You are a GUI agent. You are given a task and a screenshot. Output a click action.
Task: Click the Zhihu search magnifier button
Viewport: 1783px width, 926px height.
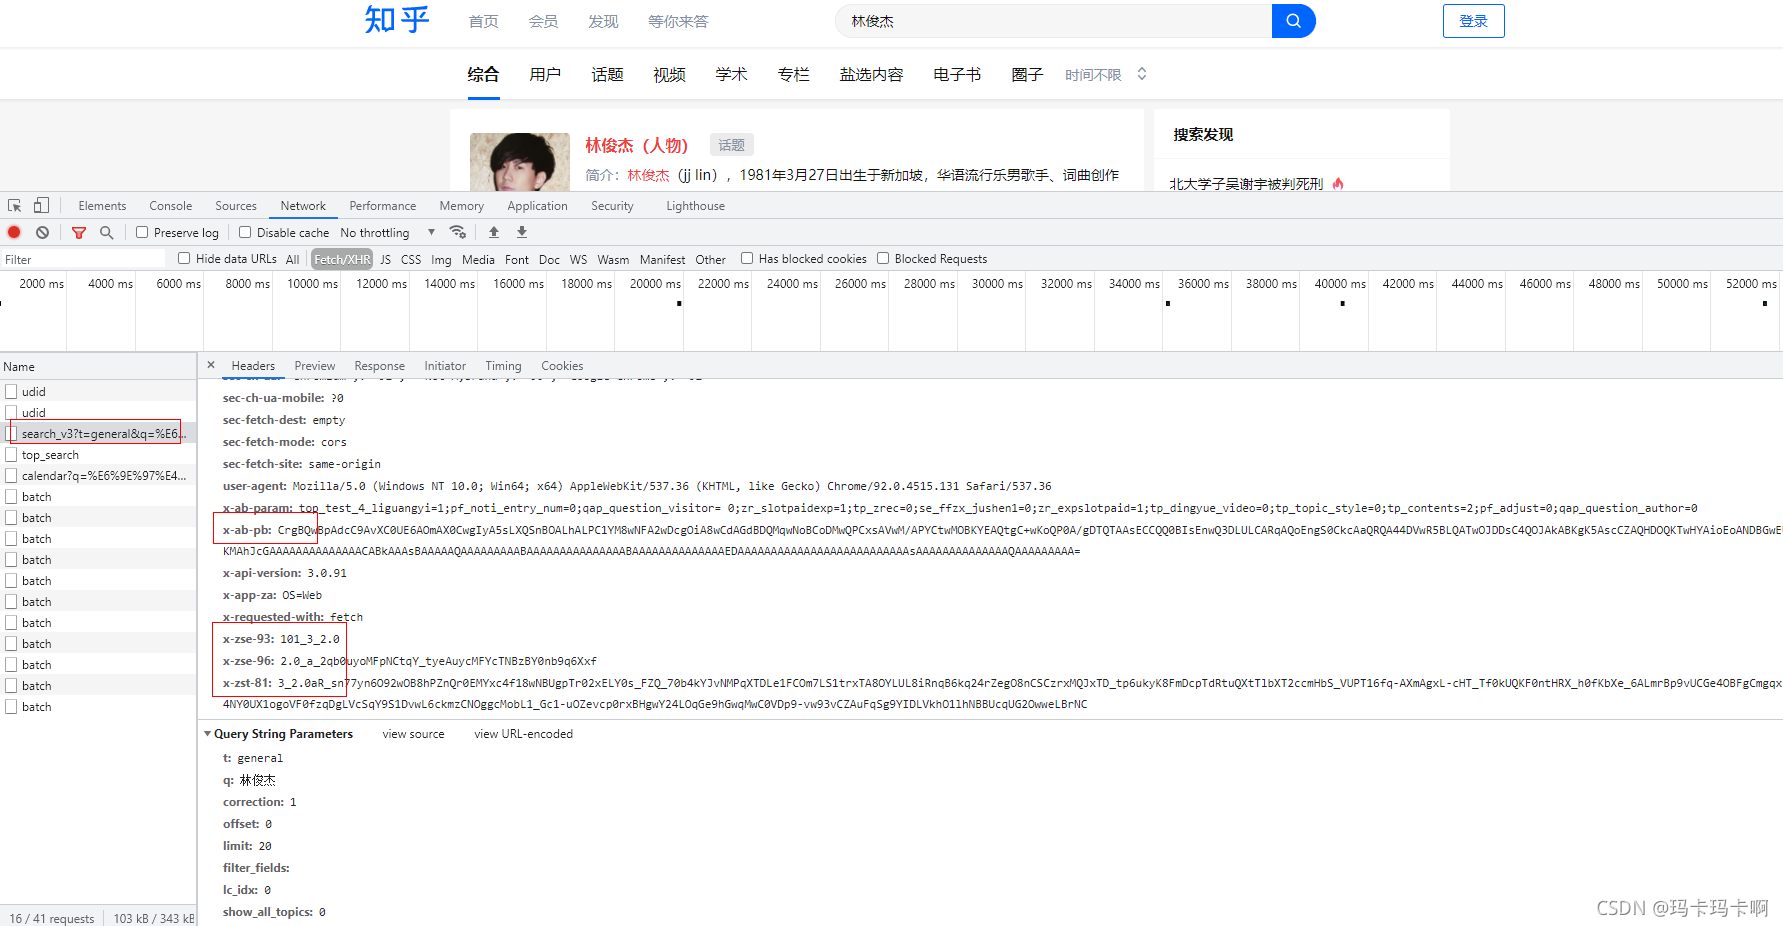tap(1293, 21)
